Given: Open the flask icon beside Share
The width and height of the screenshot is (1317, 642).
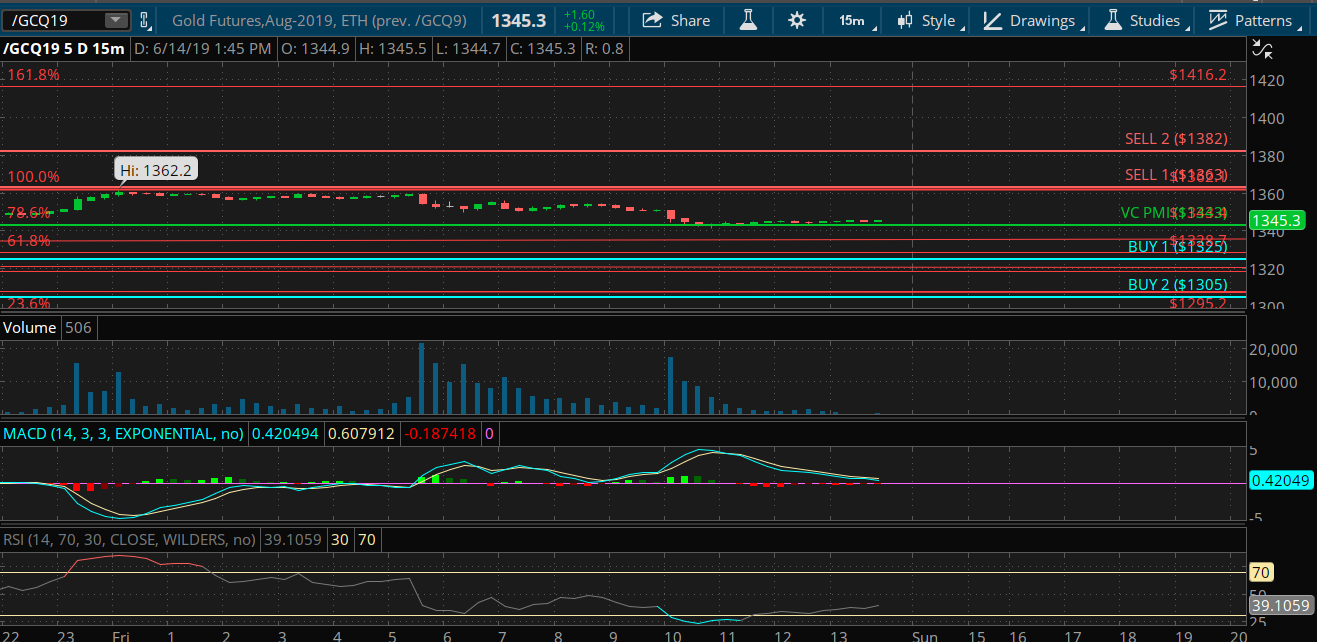Looking at the screenshot, I should click(747, 20).
